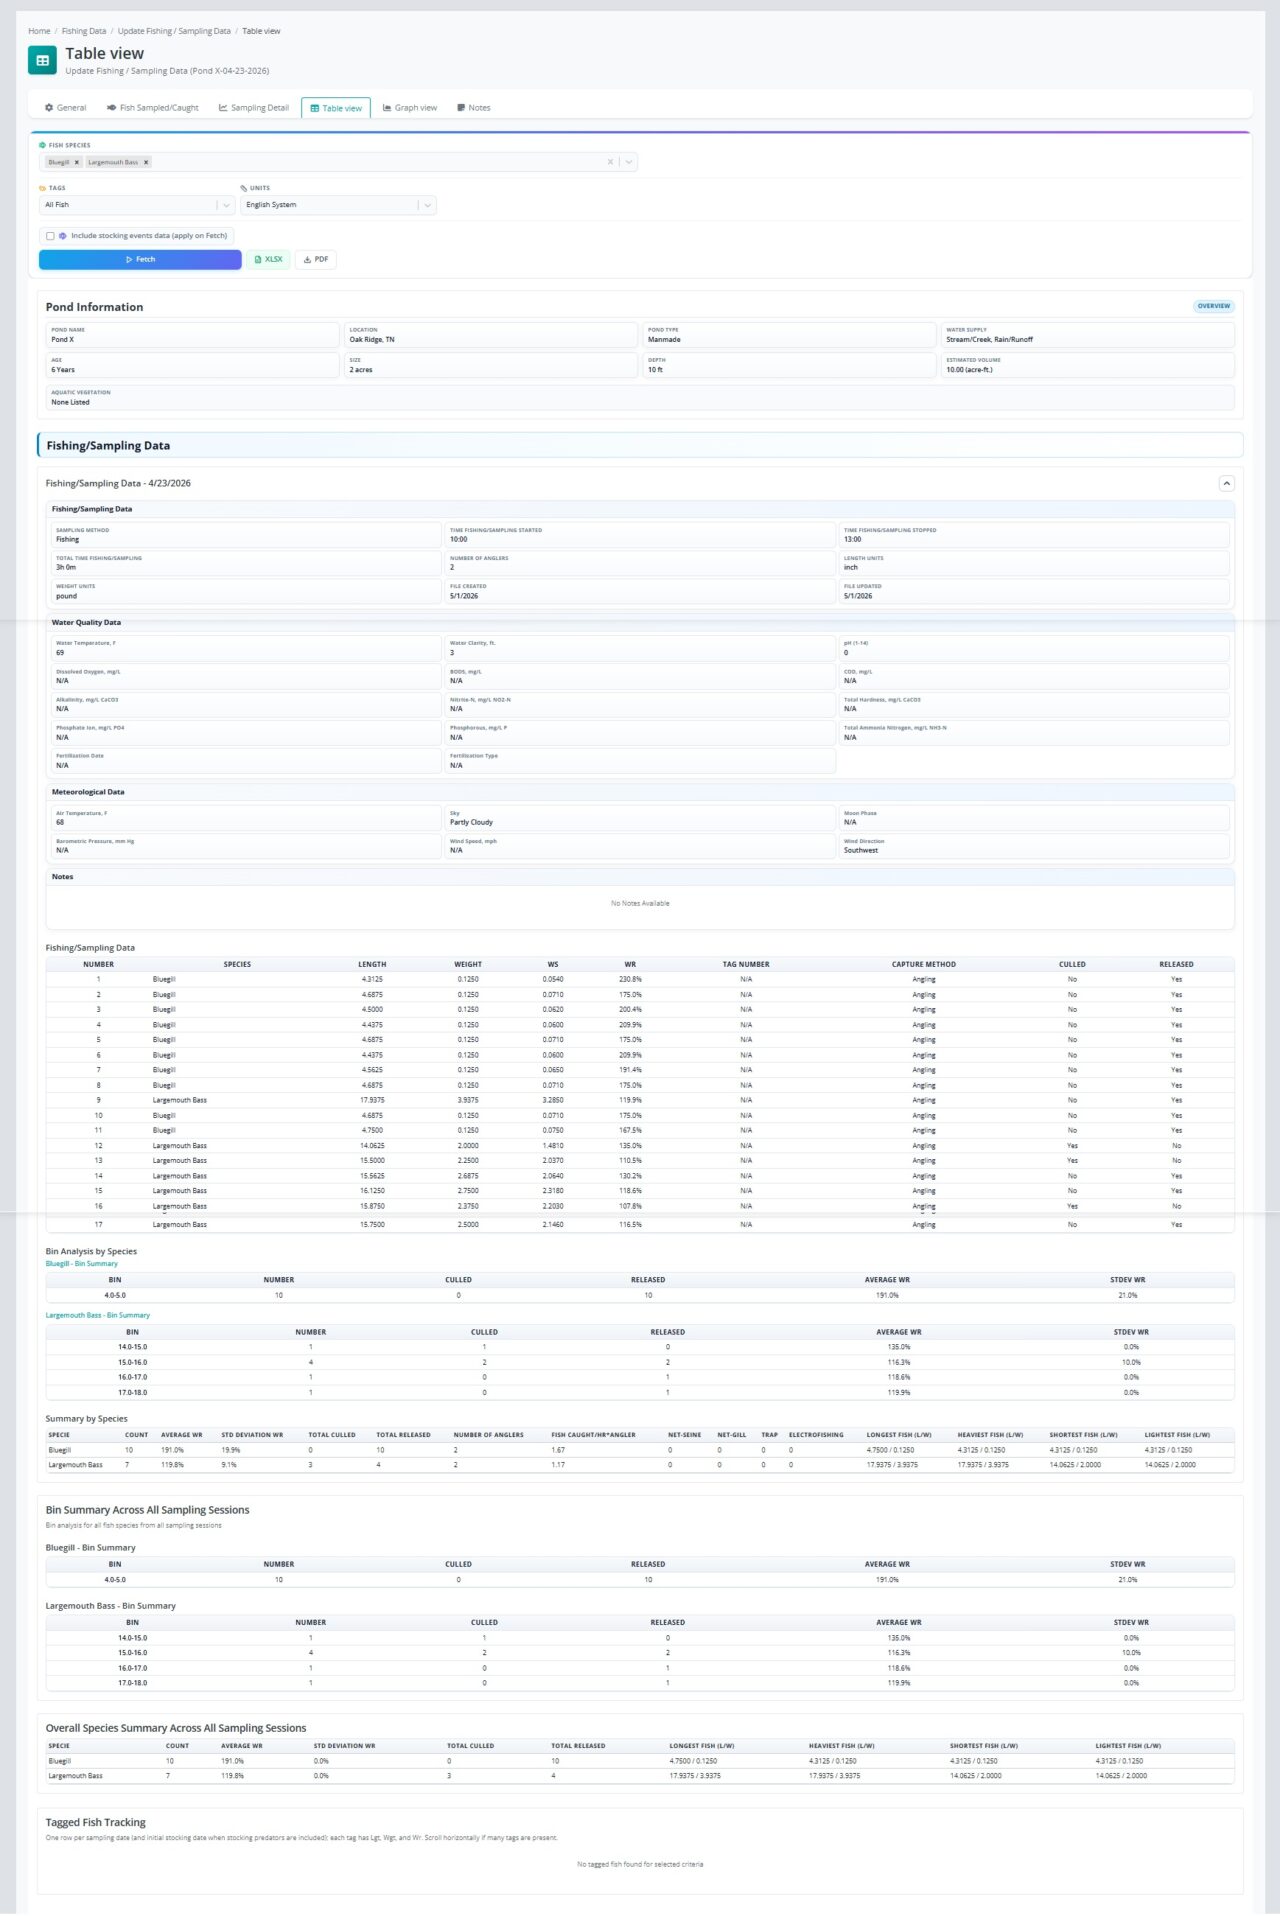Click the Tagged Fish Tracking heading
1280x1916 pixels.
coord(95,1822)
